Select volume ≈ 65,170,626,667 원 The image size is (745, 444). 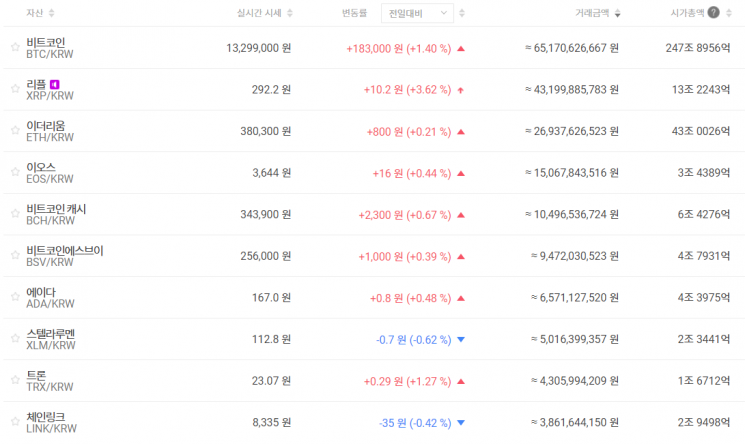click(x=572, y=48)
